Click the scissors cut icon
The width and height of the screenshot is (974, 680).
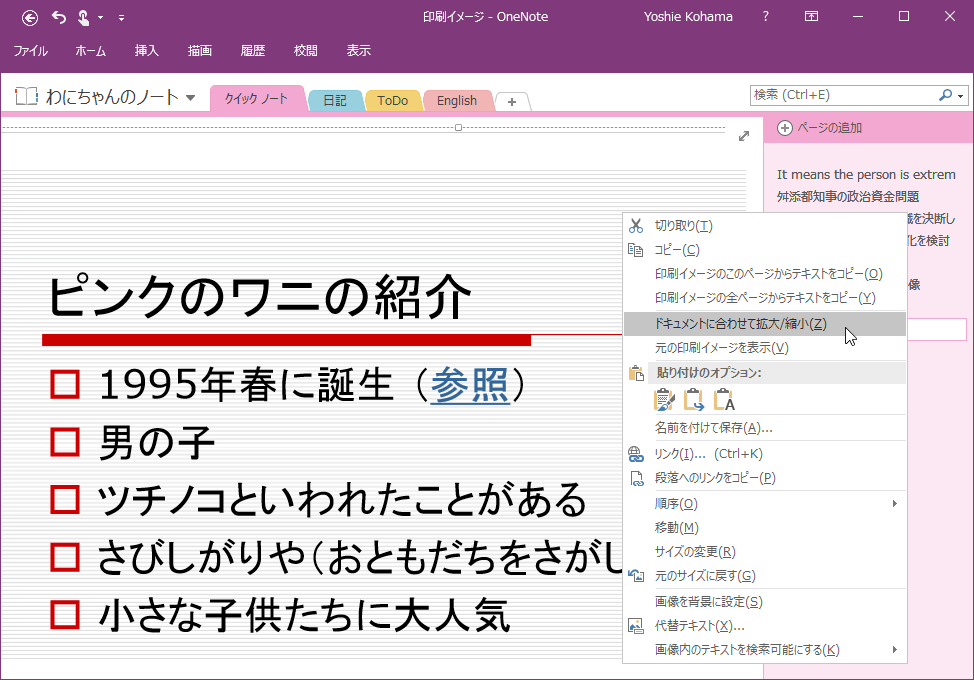[635, 225]
